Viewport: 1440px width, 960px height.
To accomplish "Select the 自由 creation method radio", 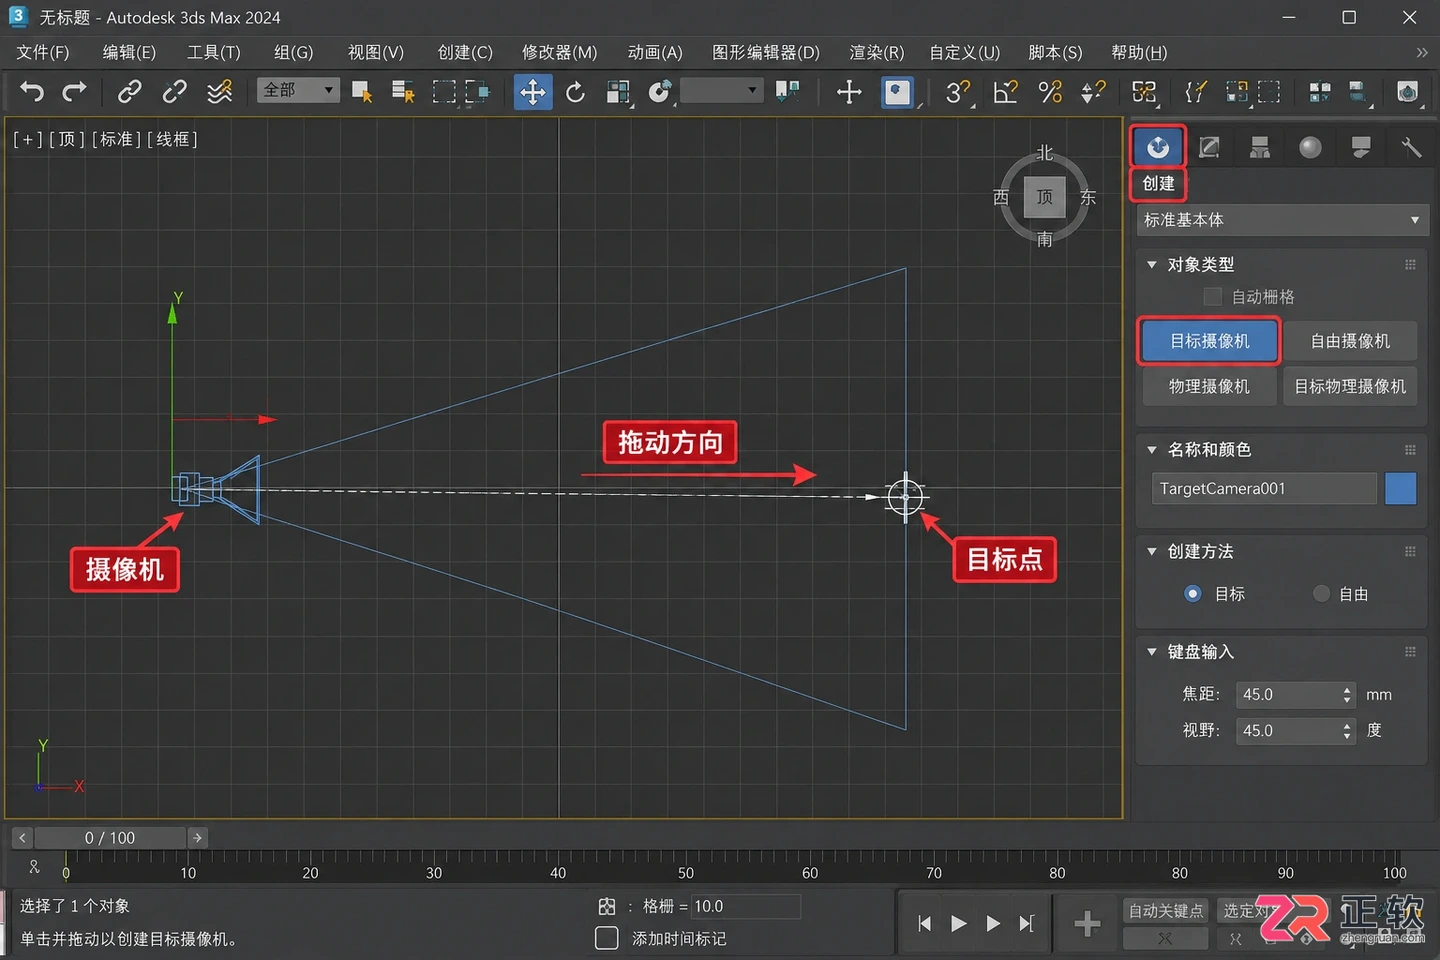I will pos(1321,593).
